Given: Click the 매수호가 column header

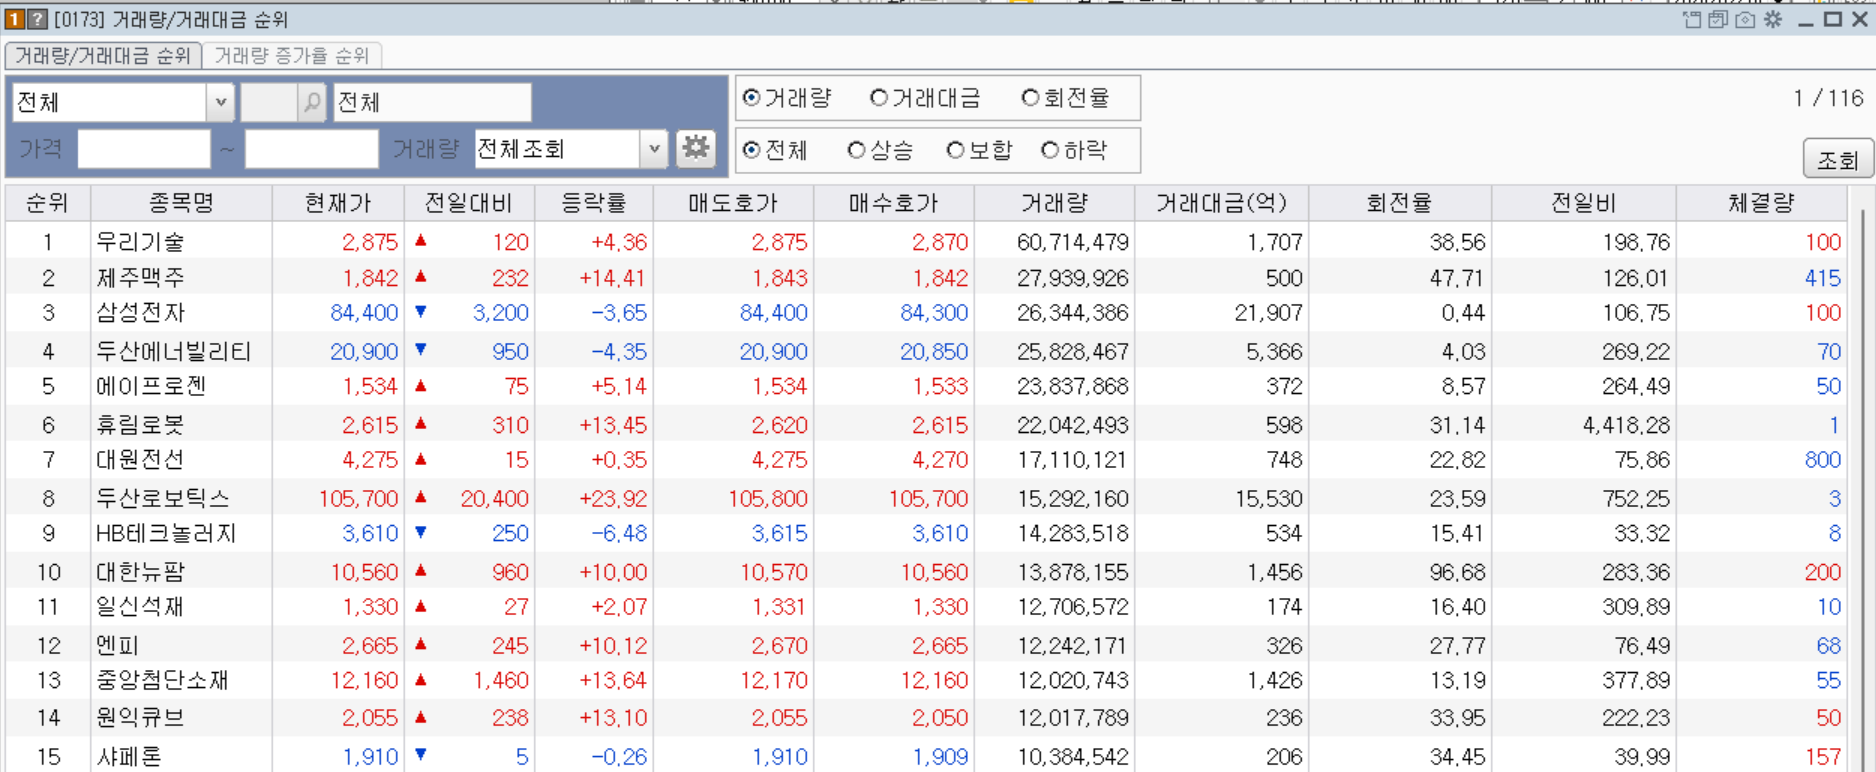Looking at the screenshot, I should tap(894, 203).
